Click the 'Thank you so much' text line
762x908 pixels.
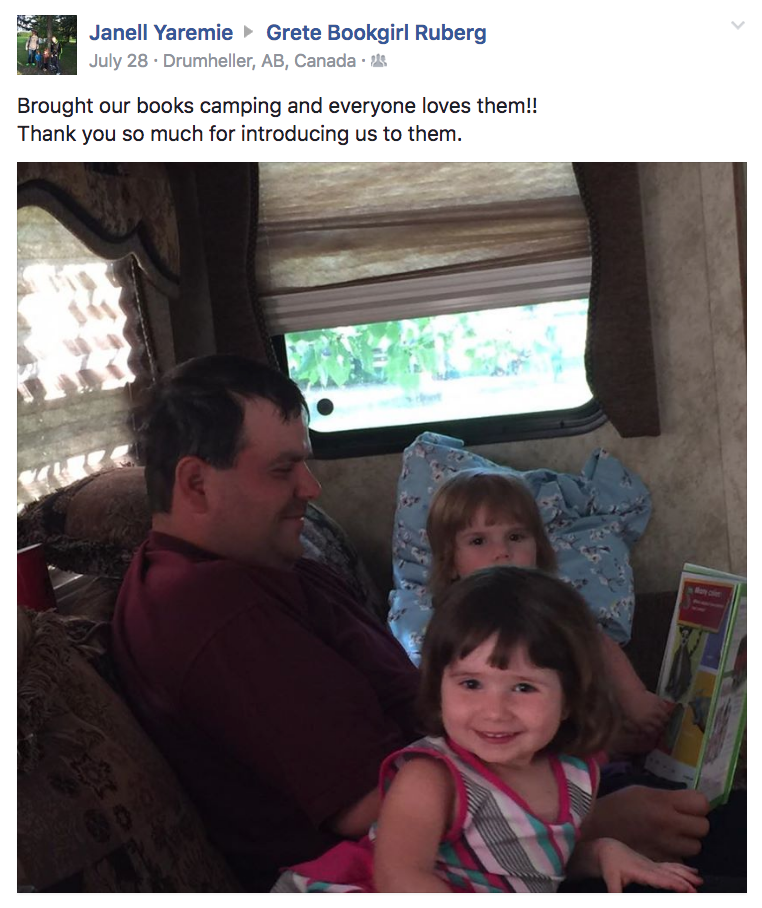coord(240,134)
